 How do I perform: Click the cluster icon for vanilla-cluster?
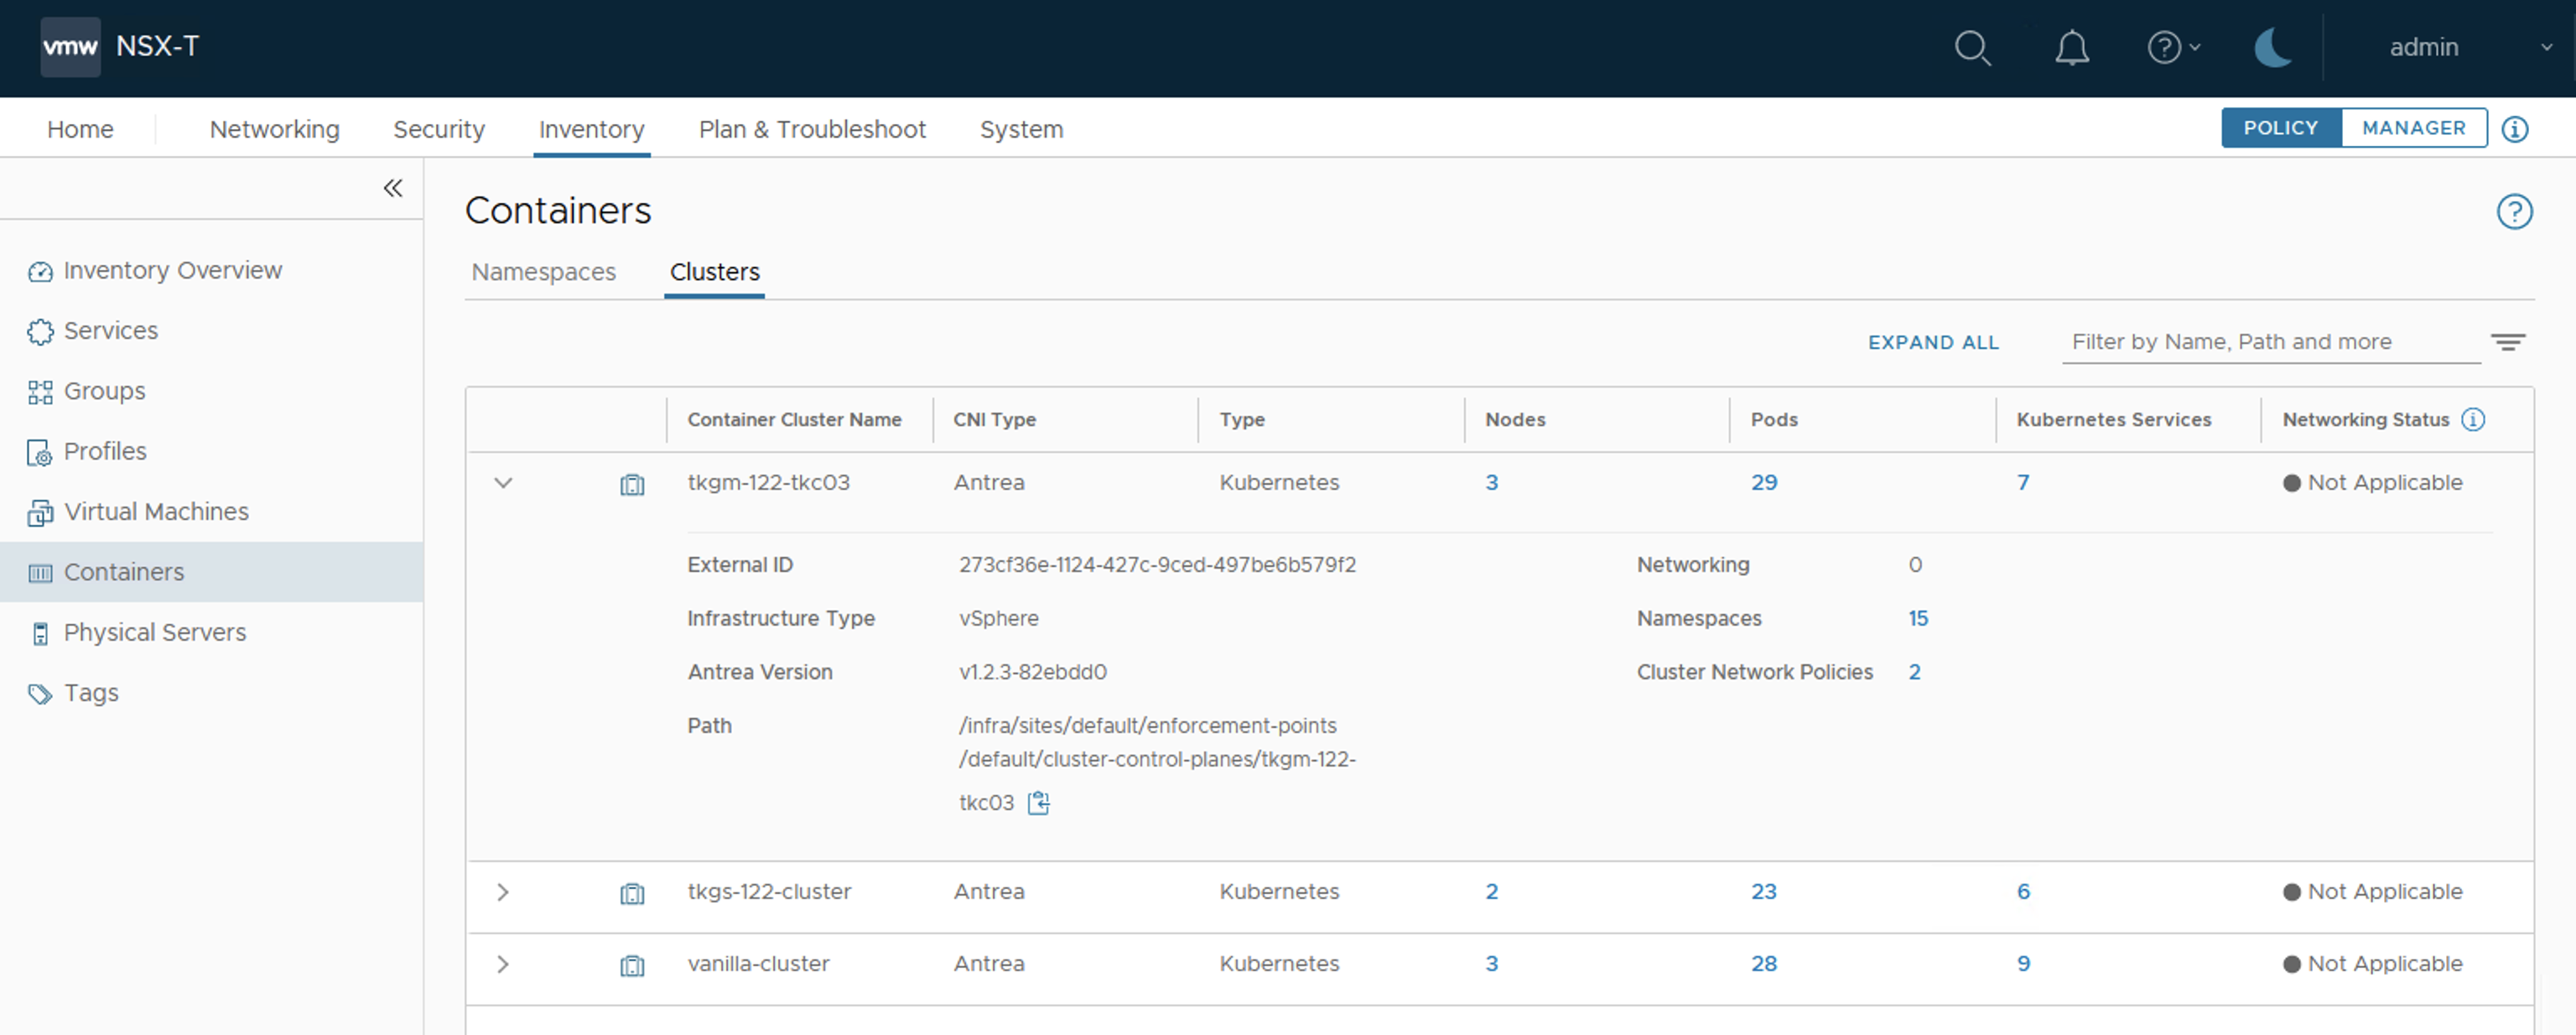pos(632,965)
